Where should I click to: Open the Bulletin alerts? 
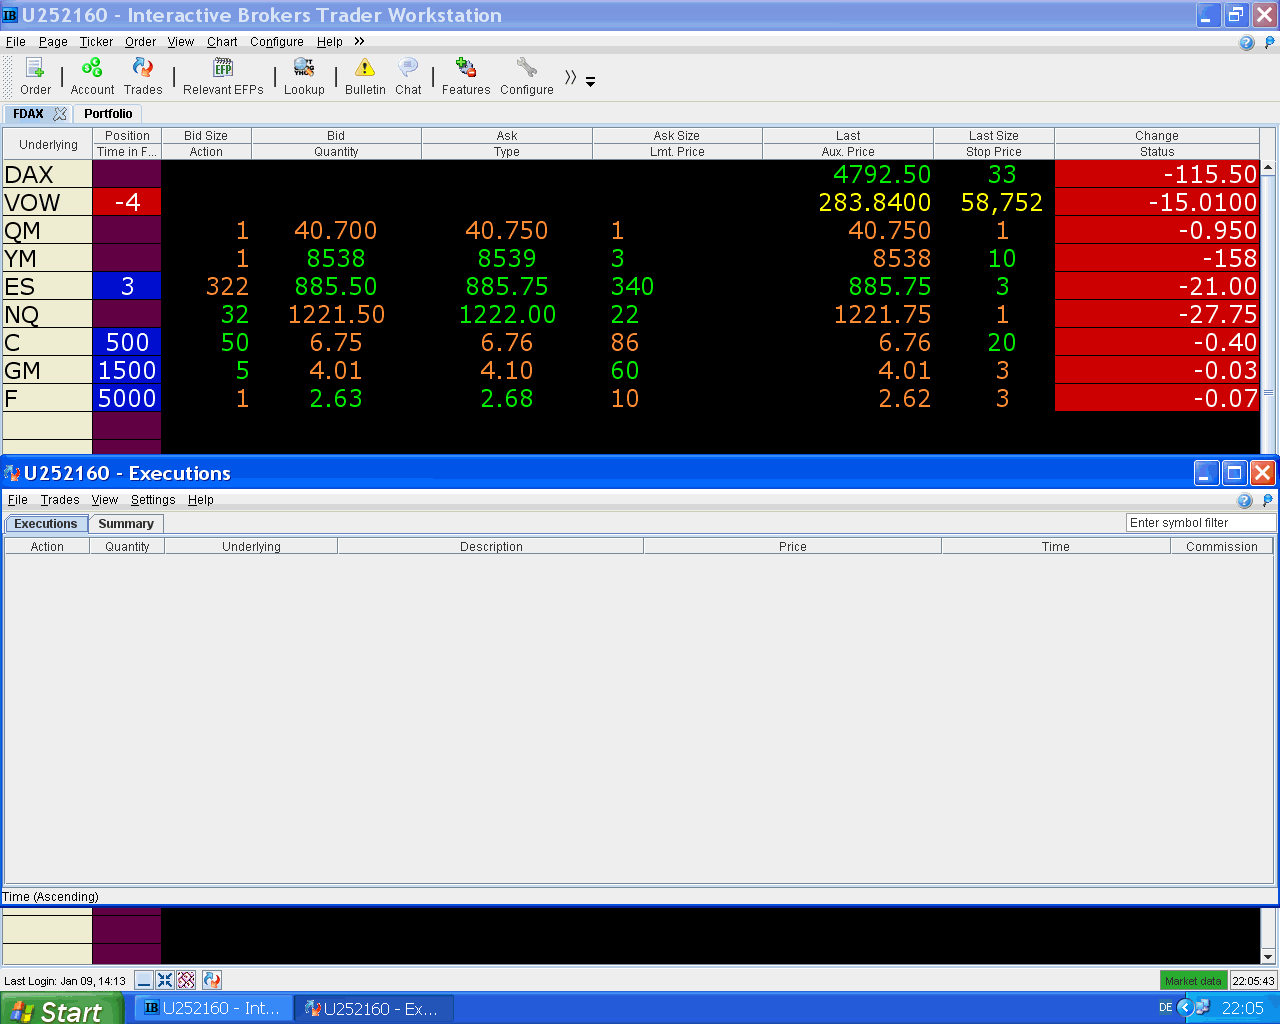coord(365,76)
